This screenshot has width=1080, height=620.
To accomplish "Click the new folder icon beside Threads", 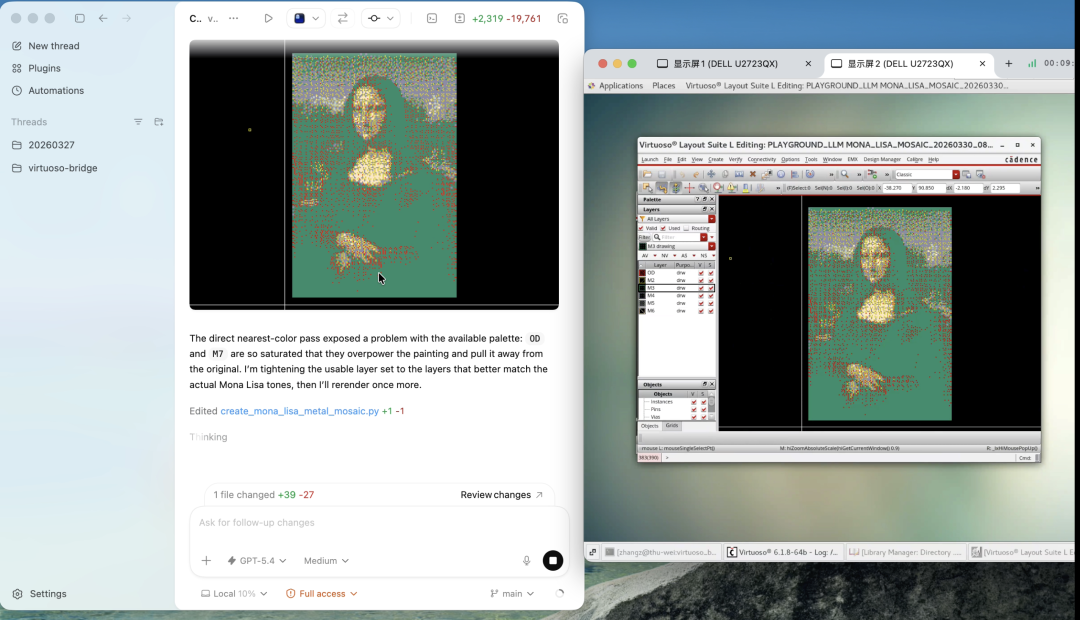I will (159, 122).
